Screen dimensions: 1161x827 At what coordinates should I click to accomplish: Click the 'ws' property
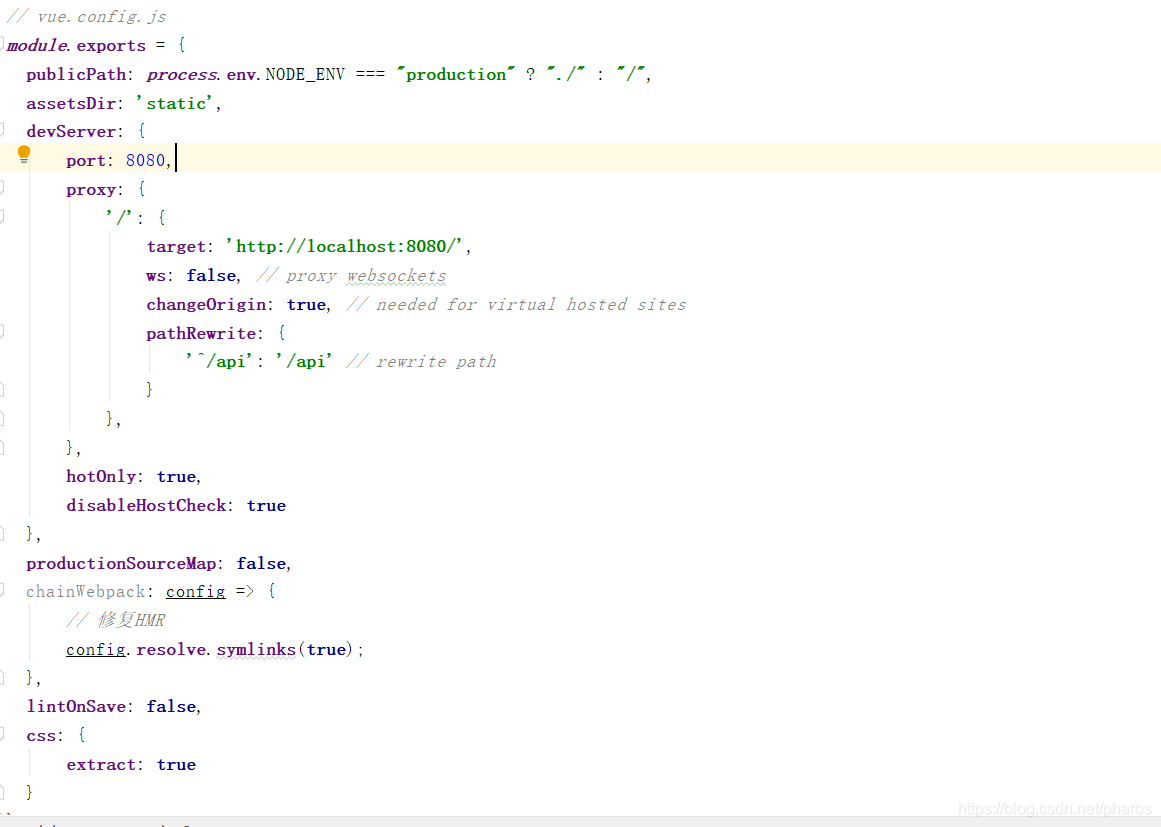pyautogui.click(x=155, y=276)
